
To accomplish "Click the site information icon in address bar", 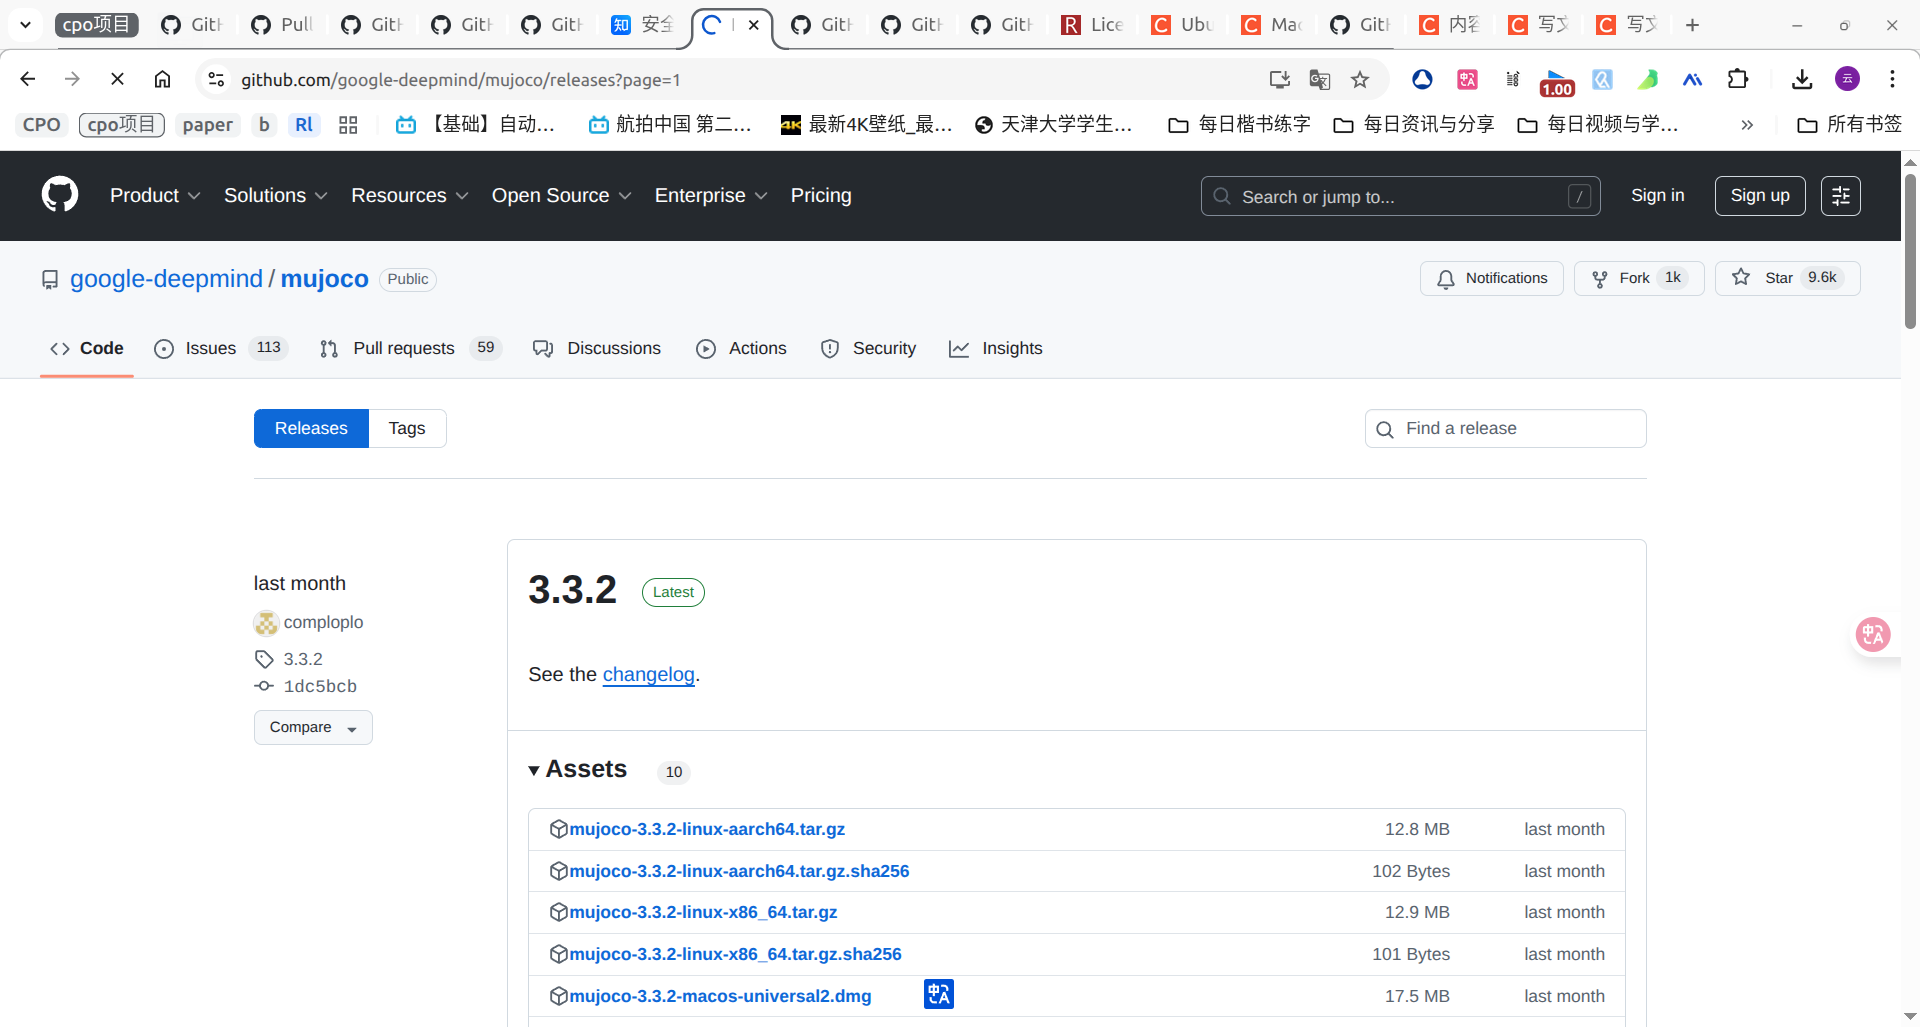I will 216,79.
